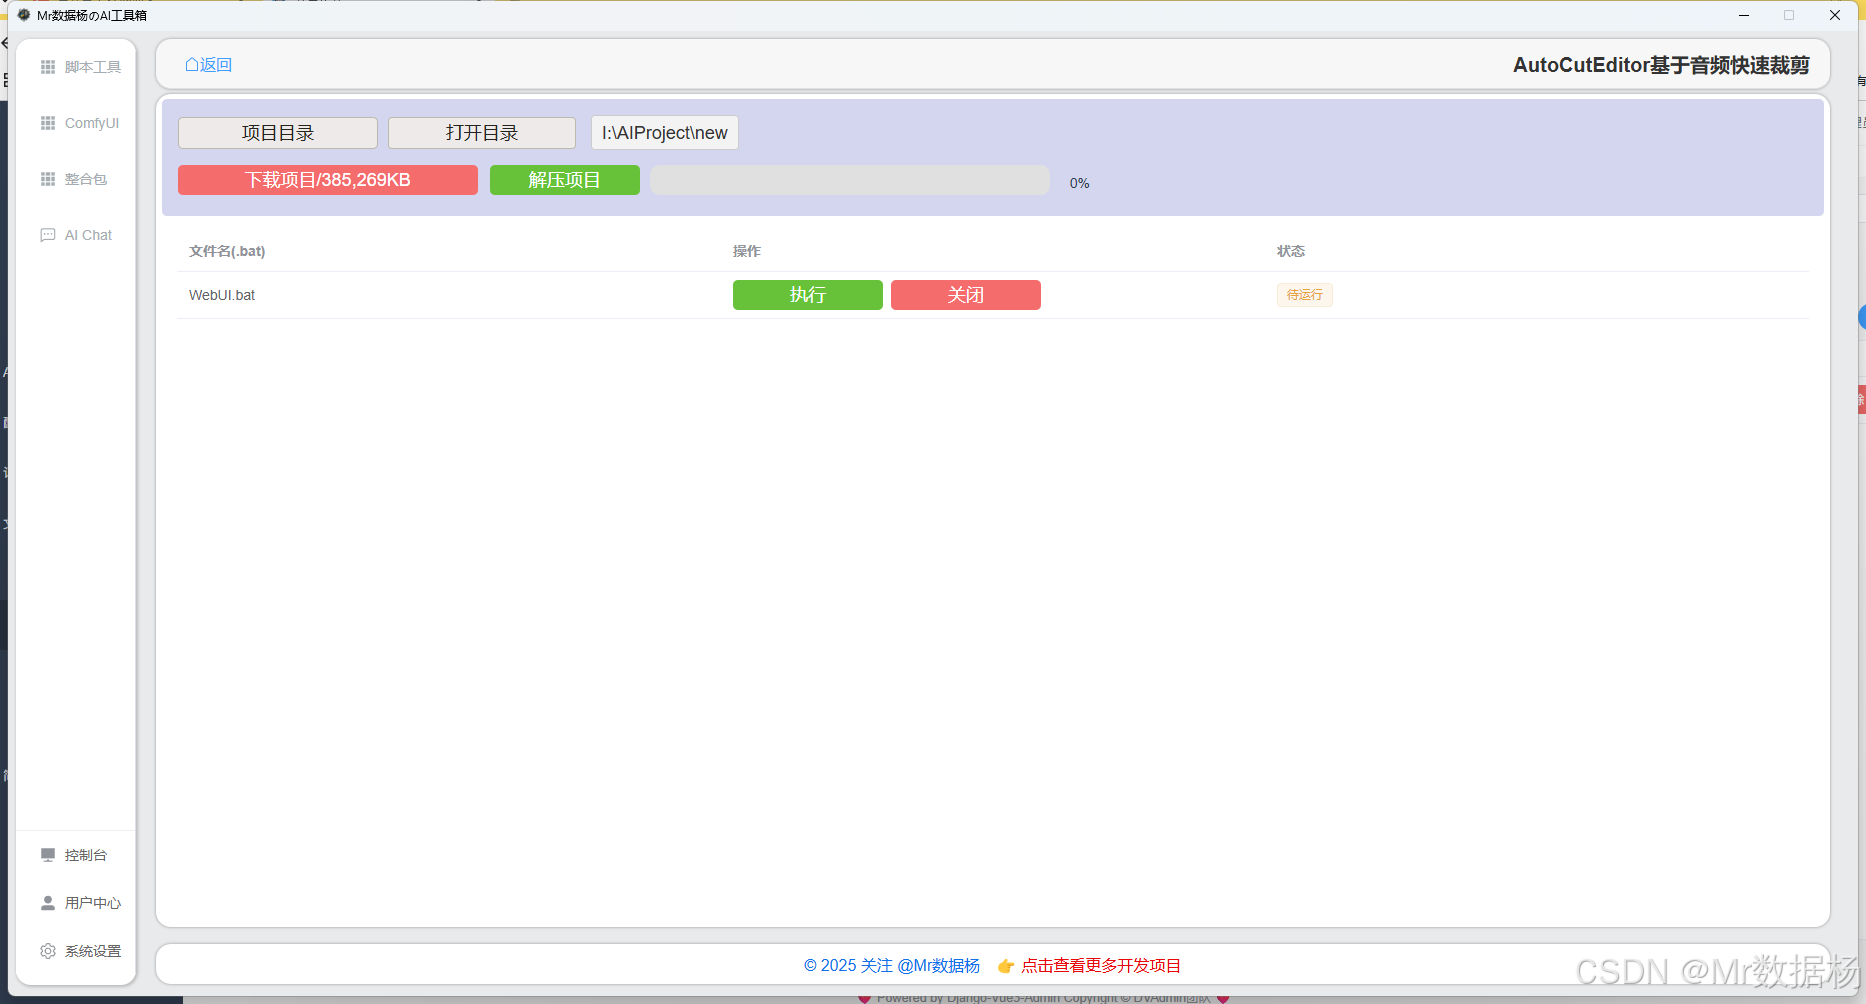Close the Mr数据杨のAI工具箱 window
Image resolution: width=1866 pixels, height=1004 pixels.
coord(1835,15)
